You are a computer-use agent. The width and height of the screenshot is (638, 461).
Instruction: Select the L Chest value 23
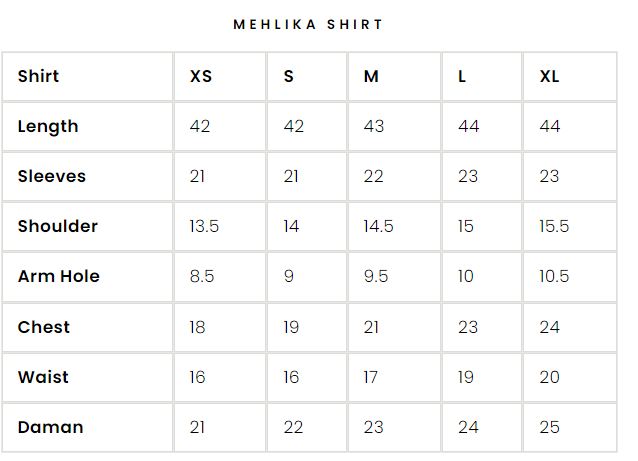(468, 327)
